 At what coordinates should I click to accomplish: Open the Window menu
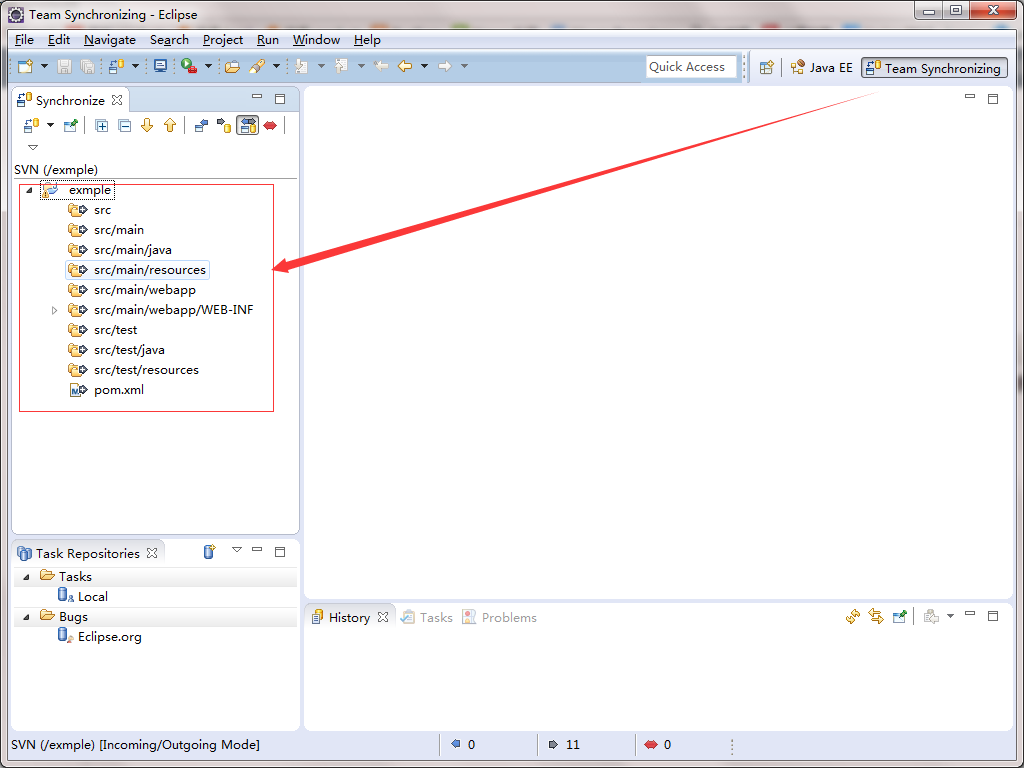[316, 40]
